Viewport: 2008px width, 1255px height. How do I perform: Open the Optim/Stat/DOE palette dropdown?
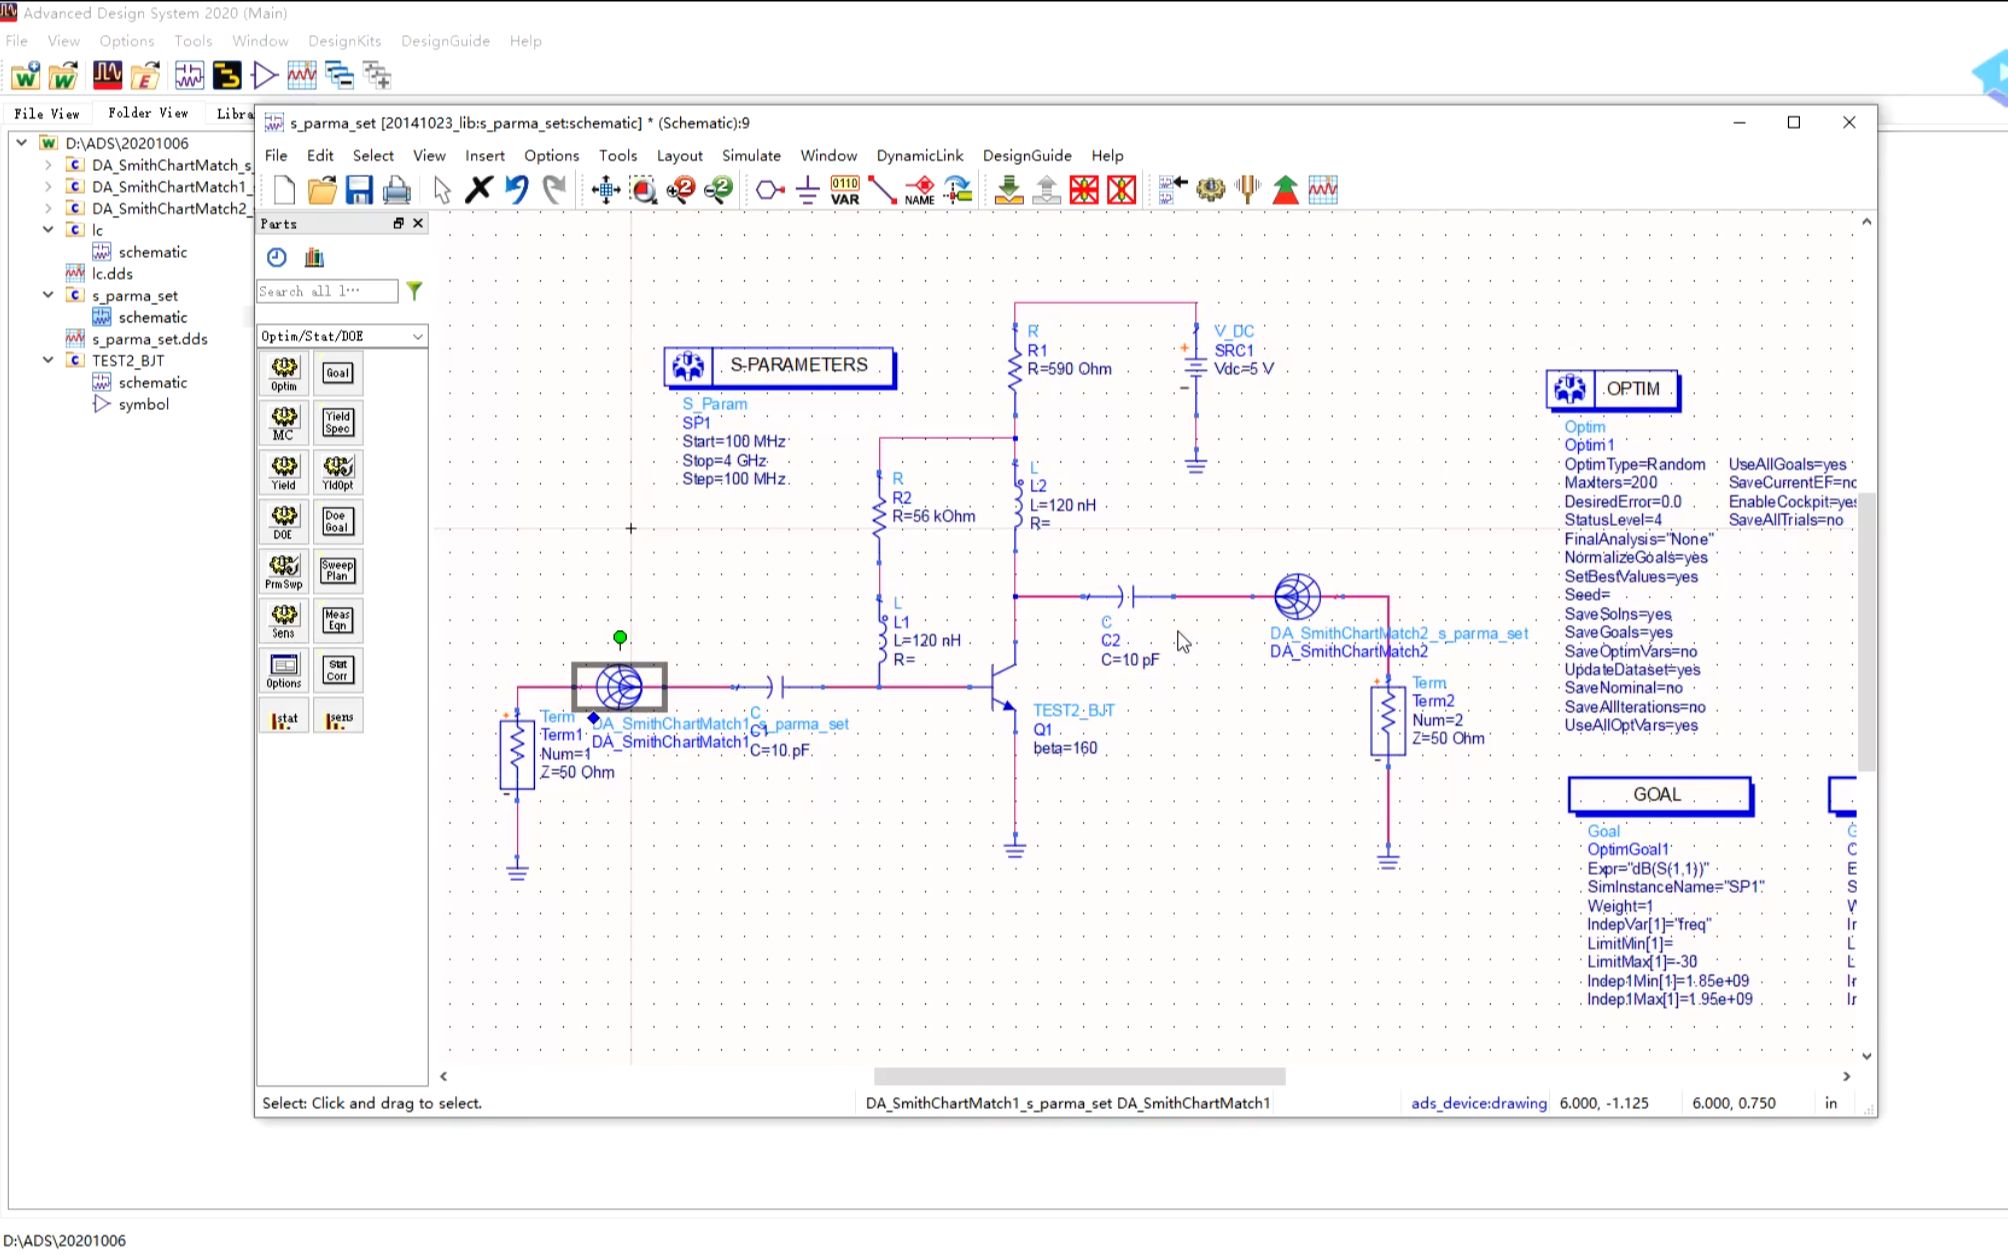point(417,337)
